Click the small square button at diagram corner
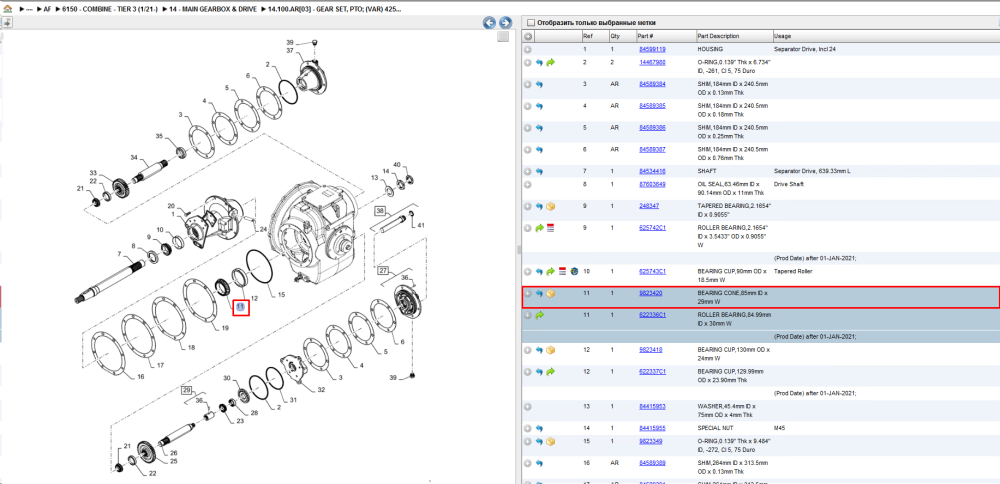1000x484 pixels. 503,36
